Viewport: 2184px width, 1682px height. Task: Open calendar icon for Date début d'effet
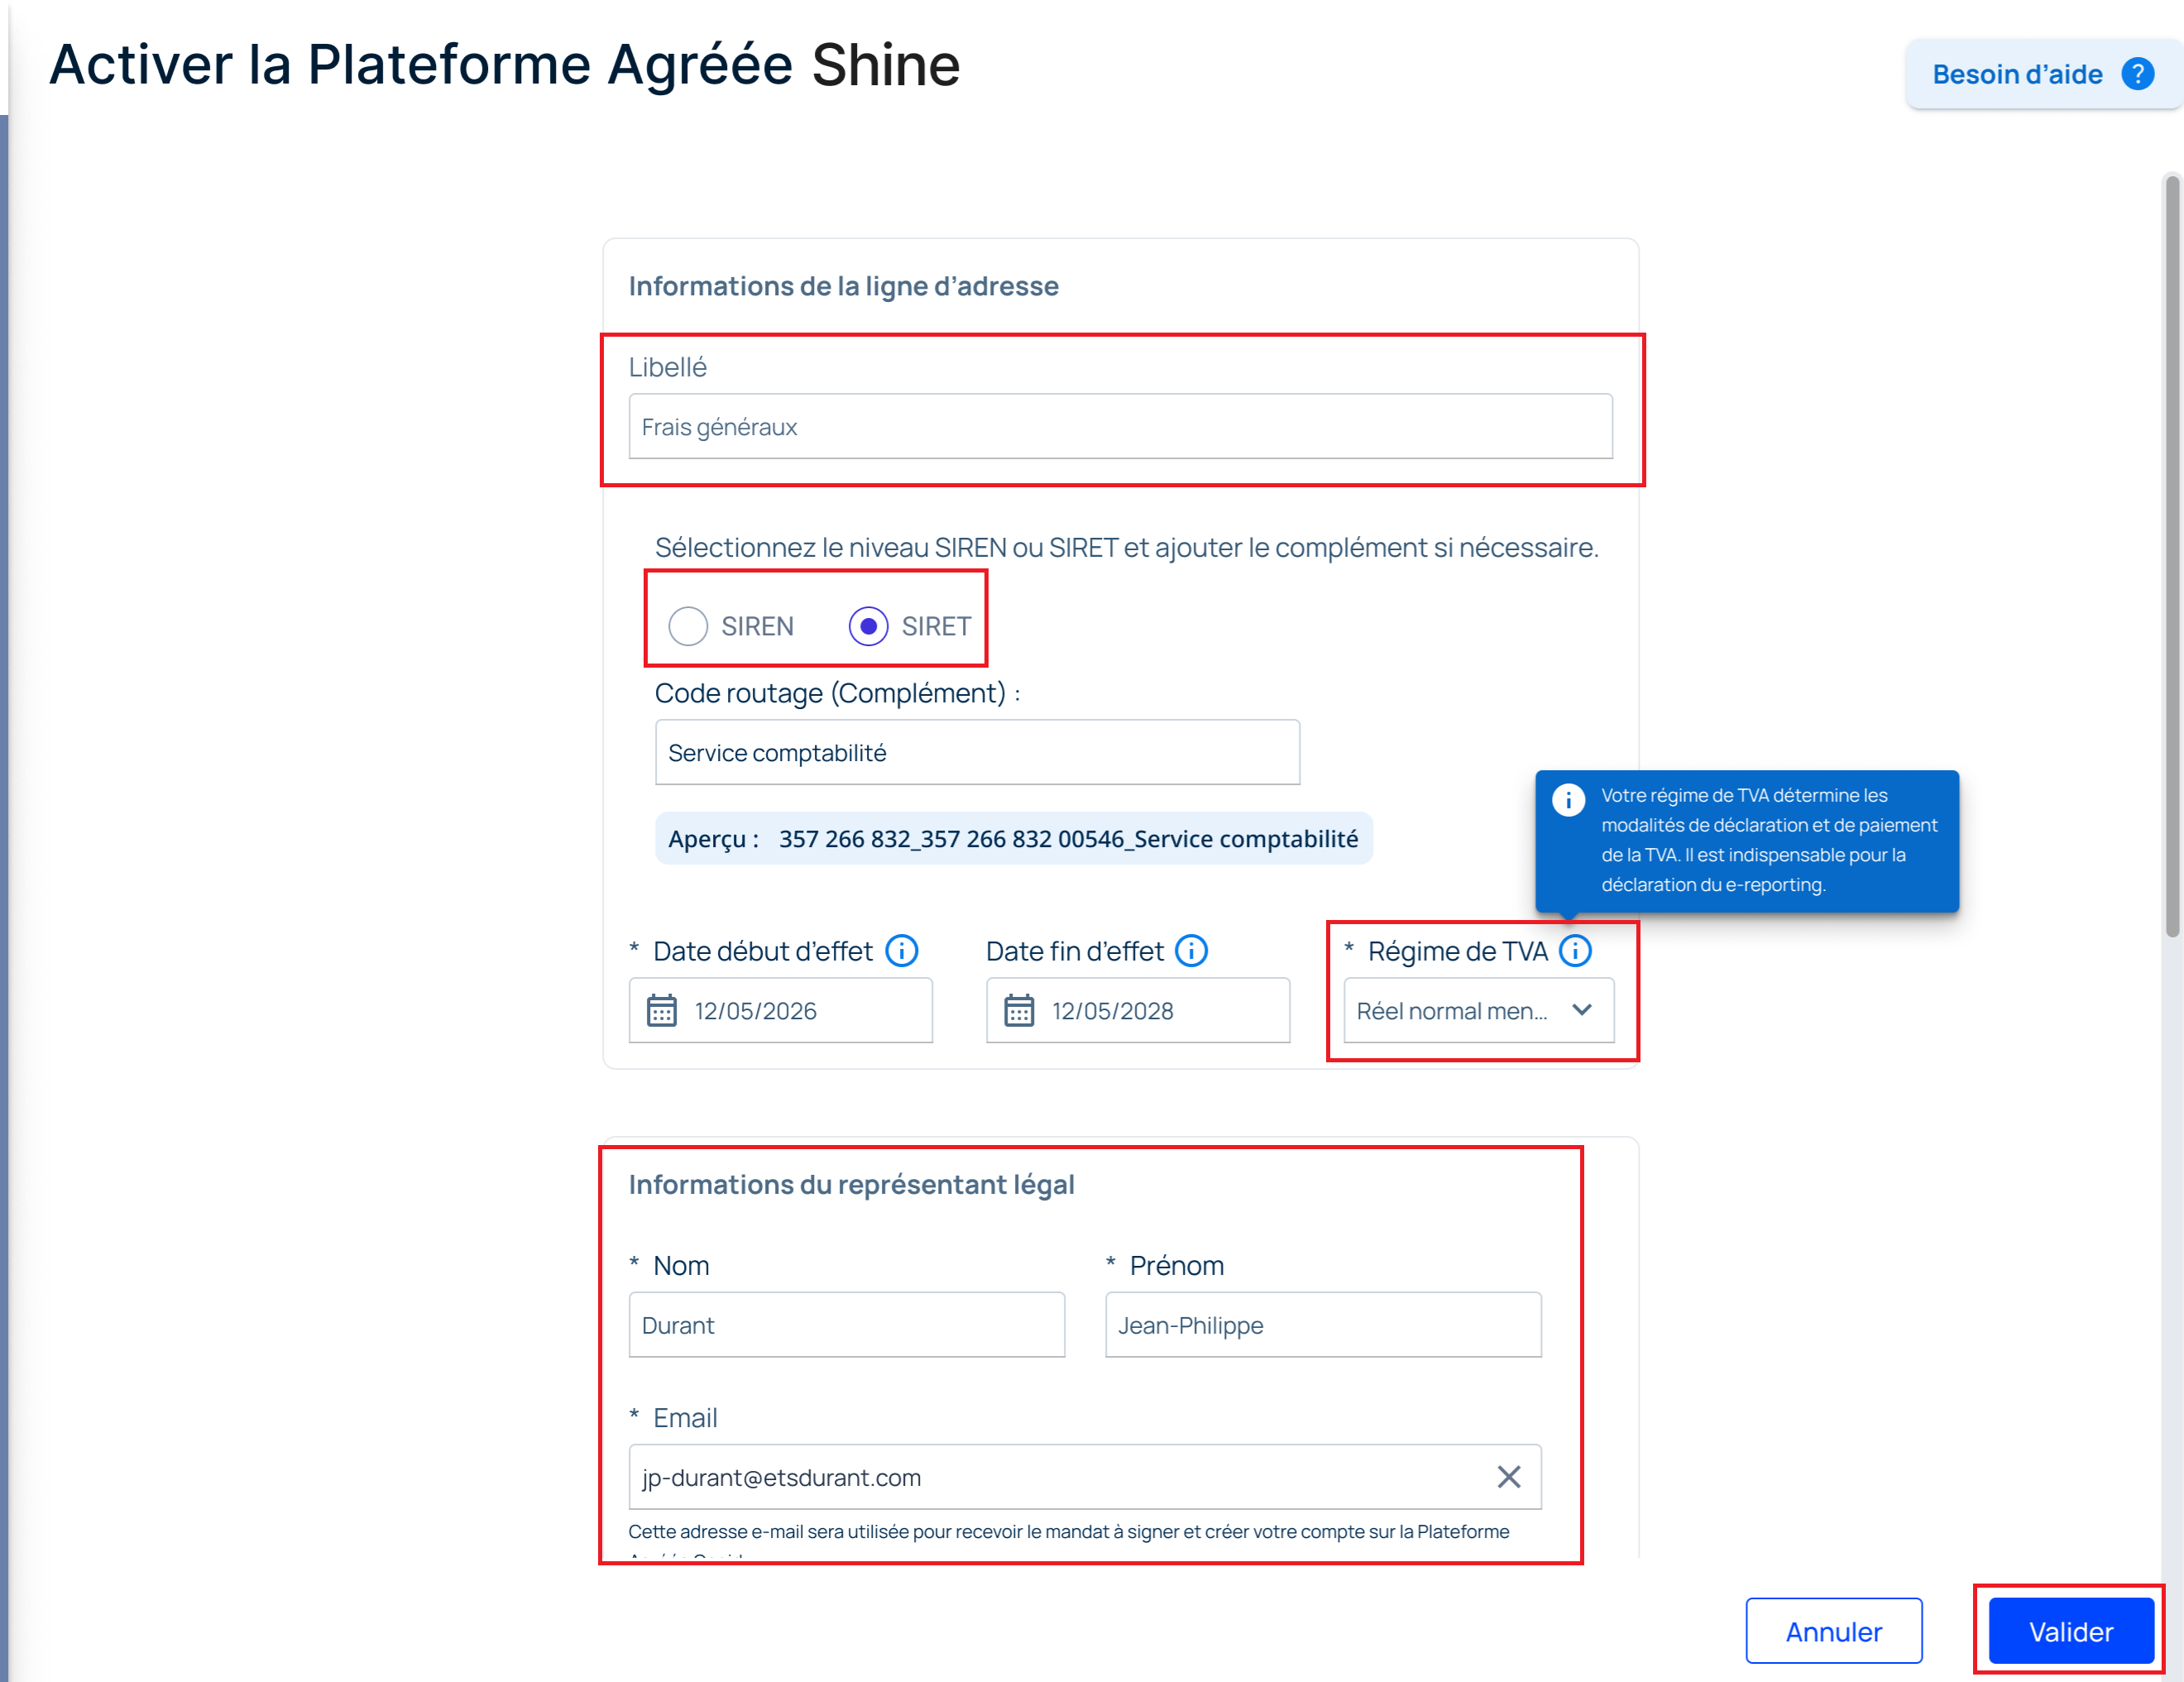661,1010
